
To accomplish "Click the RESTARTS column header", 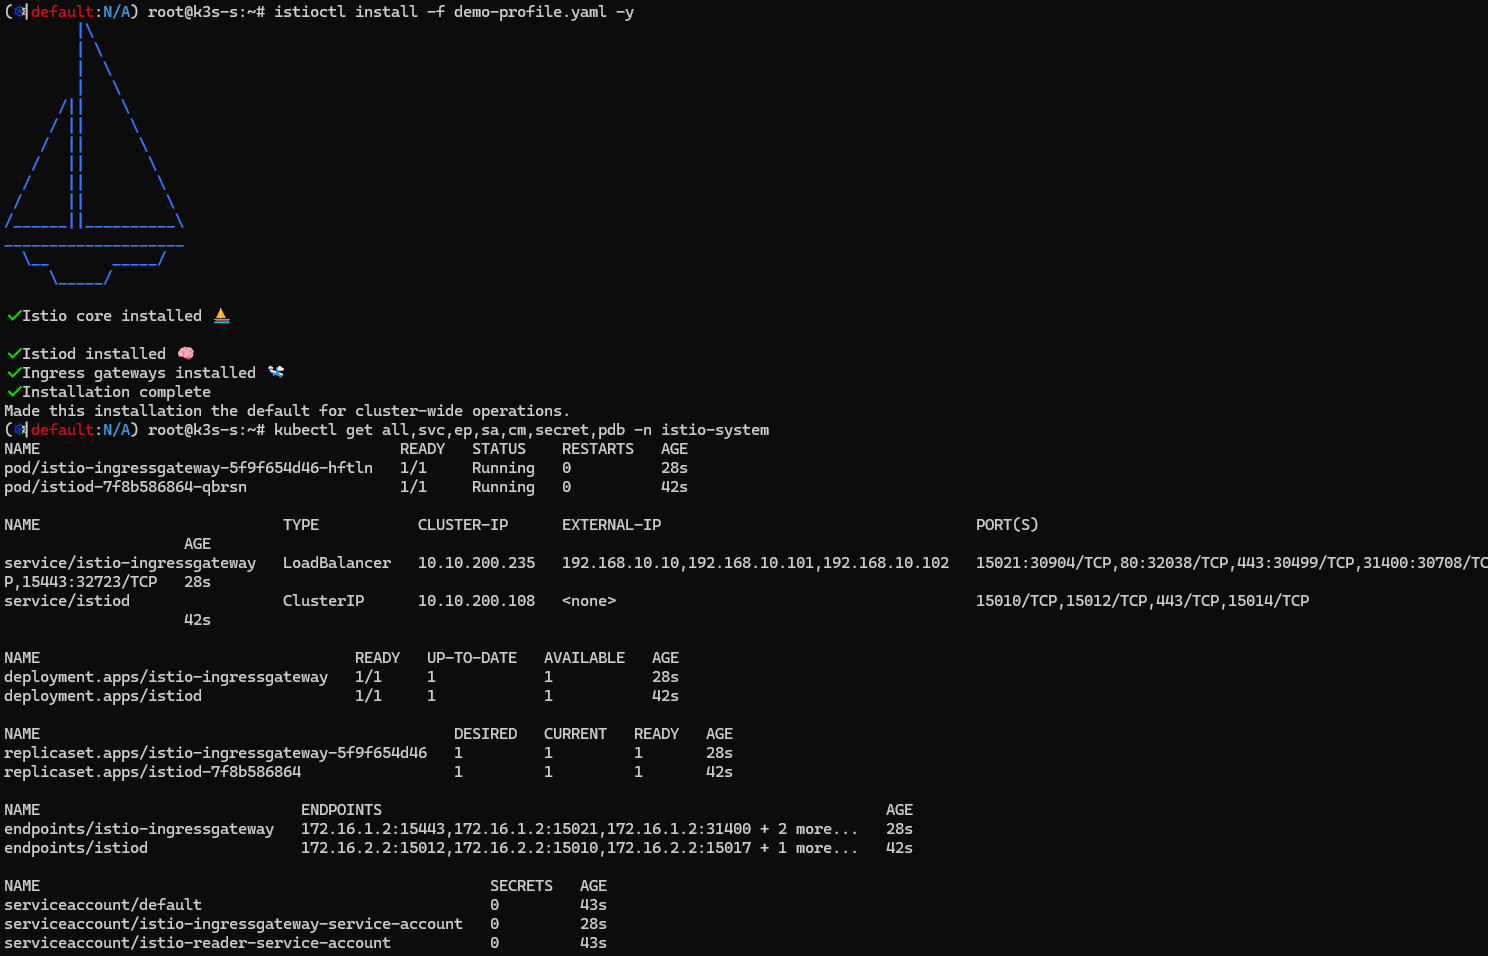I will point(598,449).
